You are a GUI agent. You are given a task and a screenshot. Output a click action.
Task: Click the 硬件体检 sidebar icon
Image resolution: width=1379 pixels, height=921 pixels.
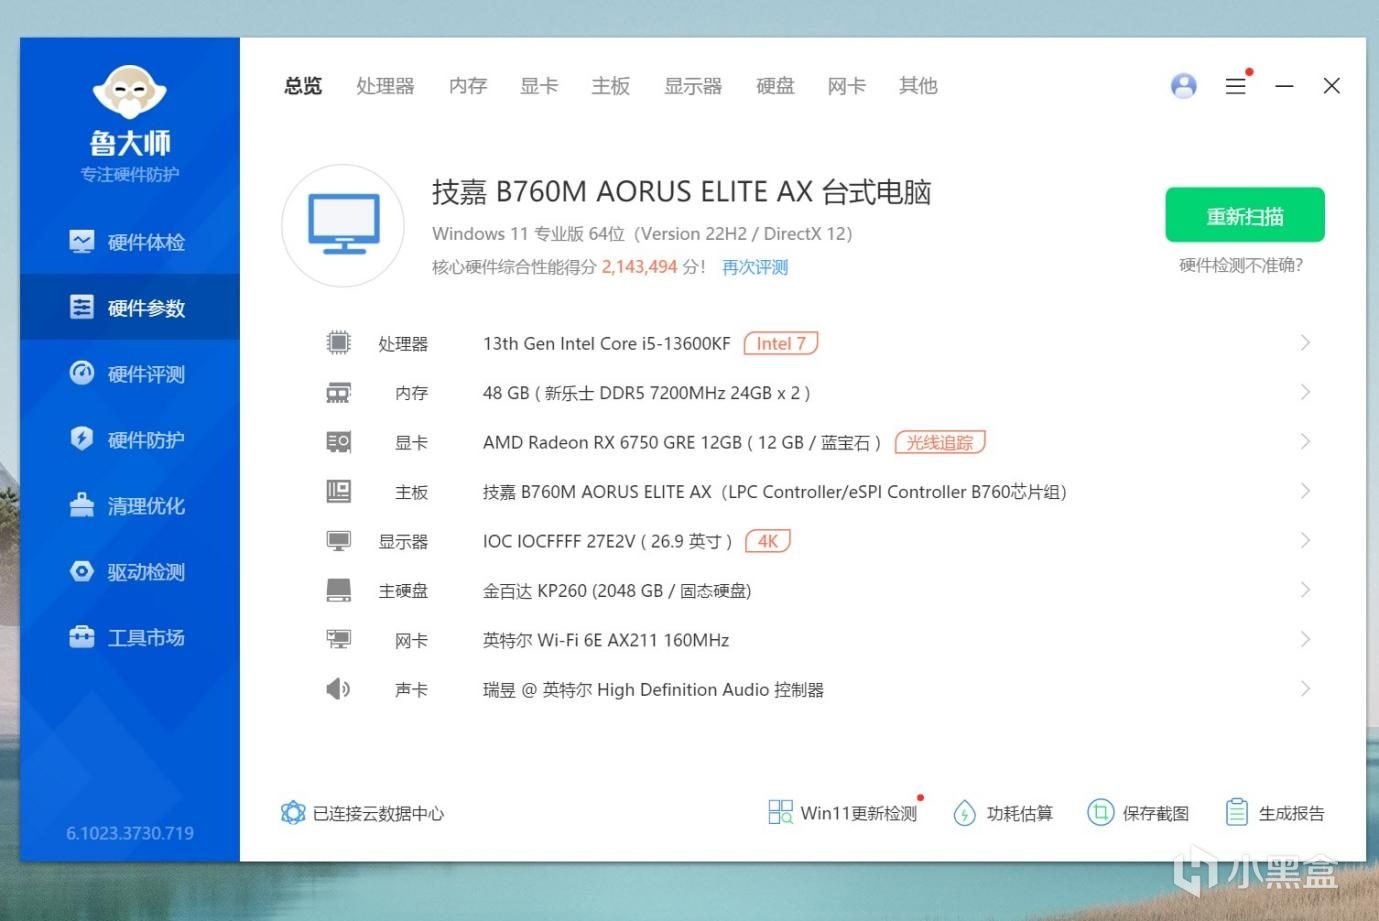(81, 242)
